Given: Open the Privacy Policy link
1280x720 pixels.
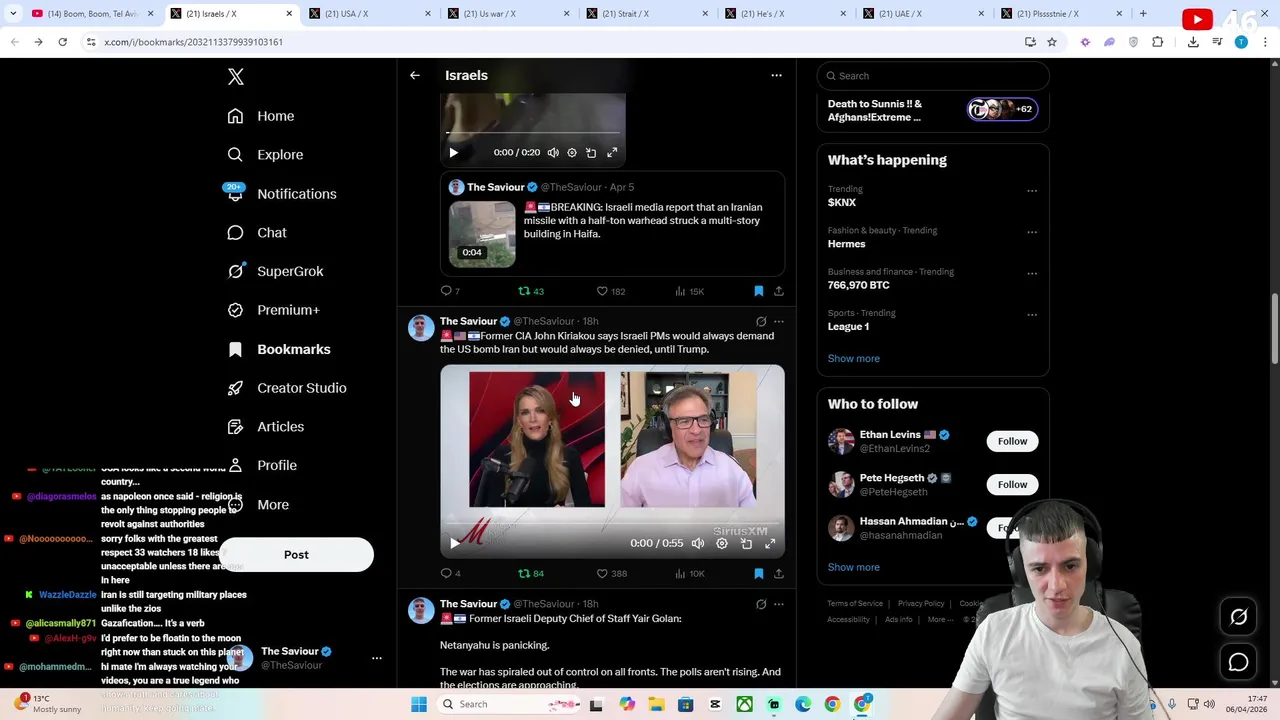Looking at the screenshot, I should pyautogui.click(x=921, y=604).
